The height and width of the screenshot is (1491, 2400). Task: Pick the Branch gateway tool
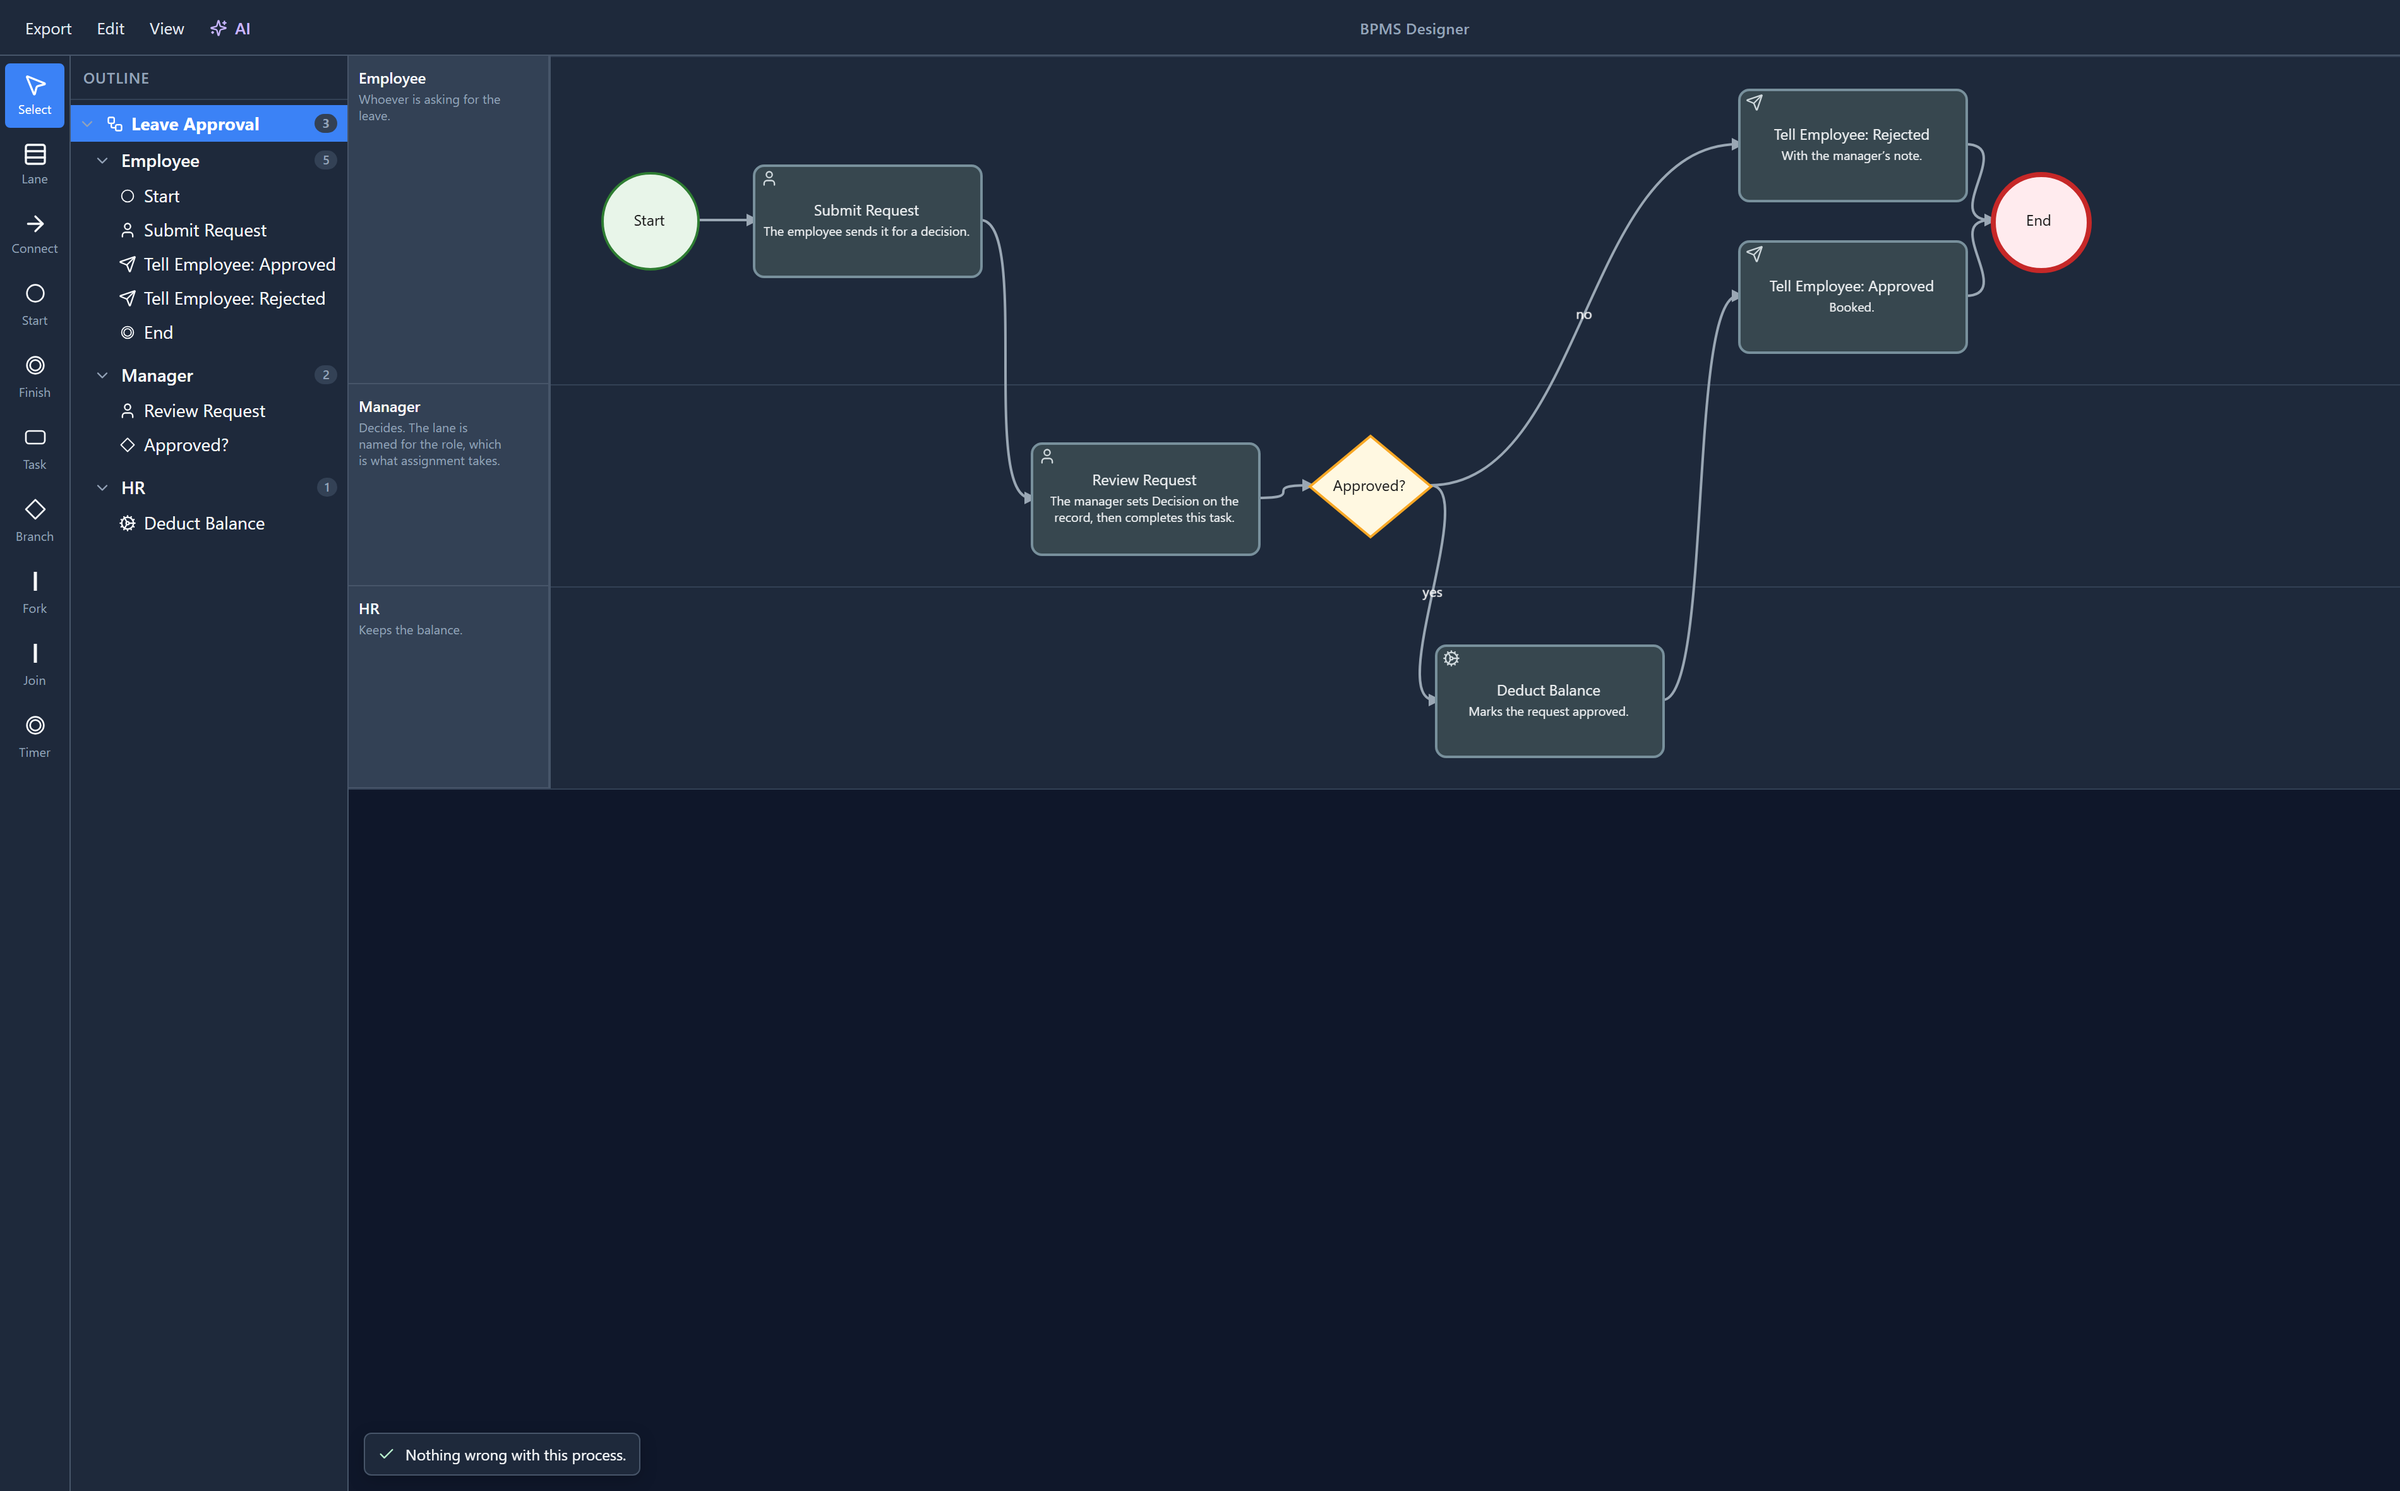[35, 521]
